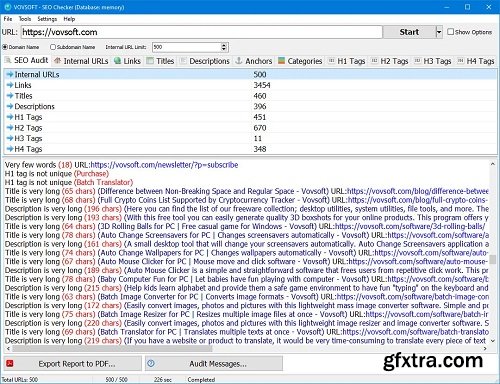Click Export Report to PDF button

(x=73, y=364)
